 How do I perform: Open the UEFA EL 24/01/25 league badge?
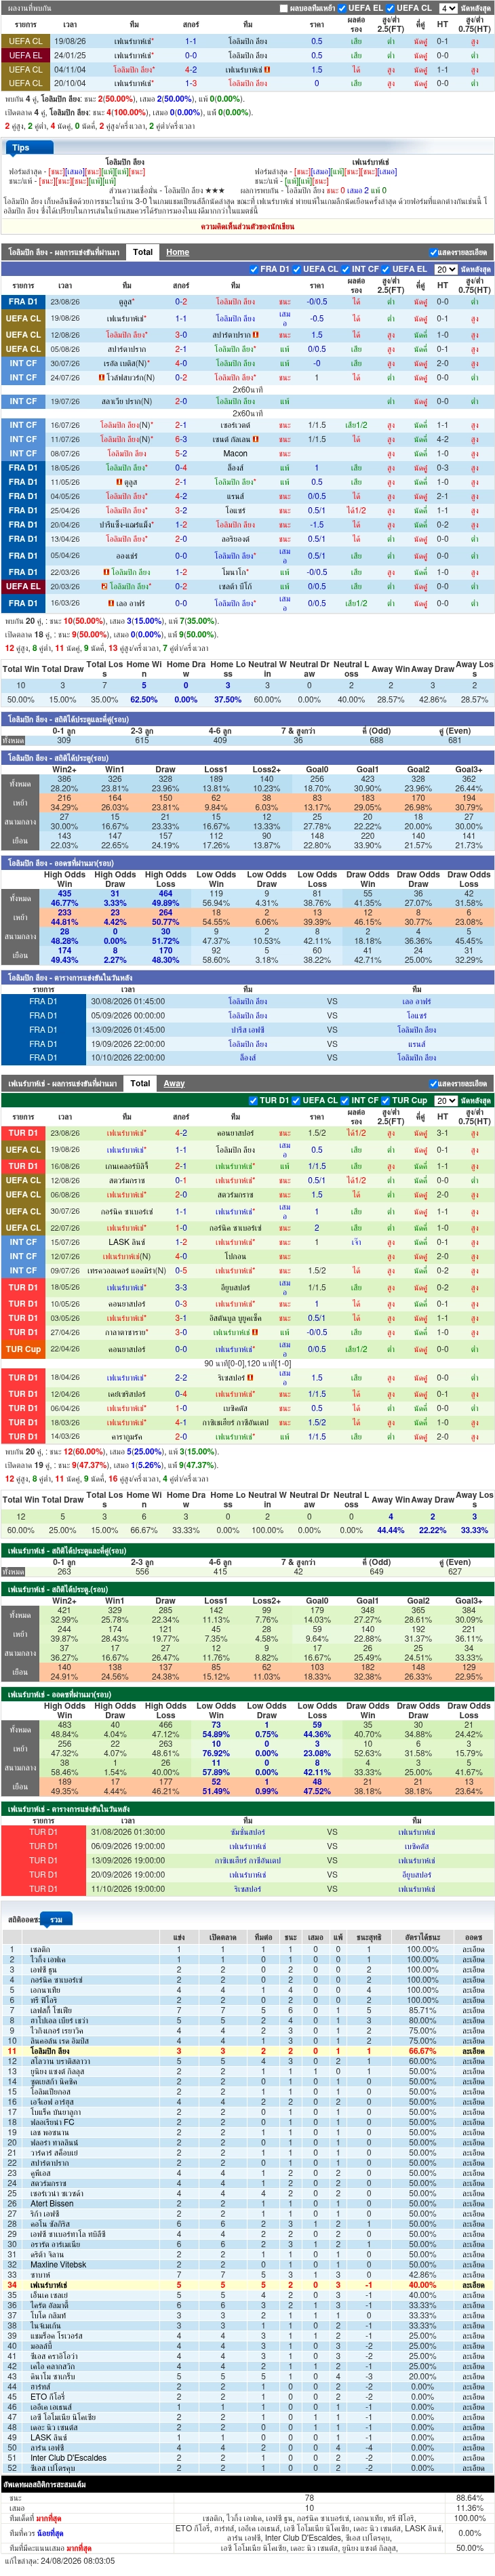coord(25,55)
